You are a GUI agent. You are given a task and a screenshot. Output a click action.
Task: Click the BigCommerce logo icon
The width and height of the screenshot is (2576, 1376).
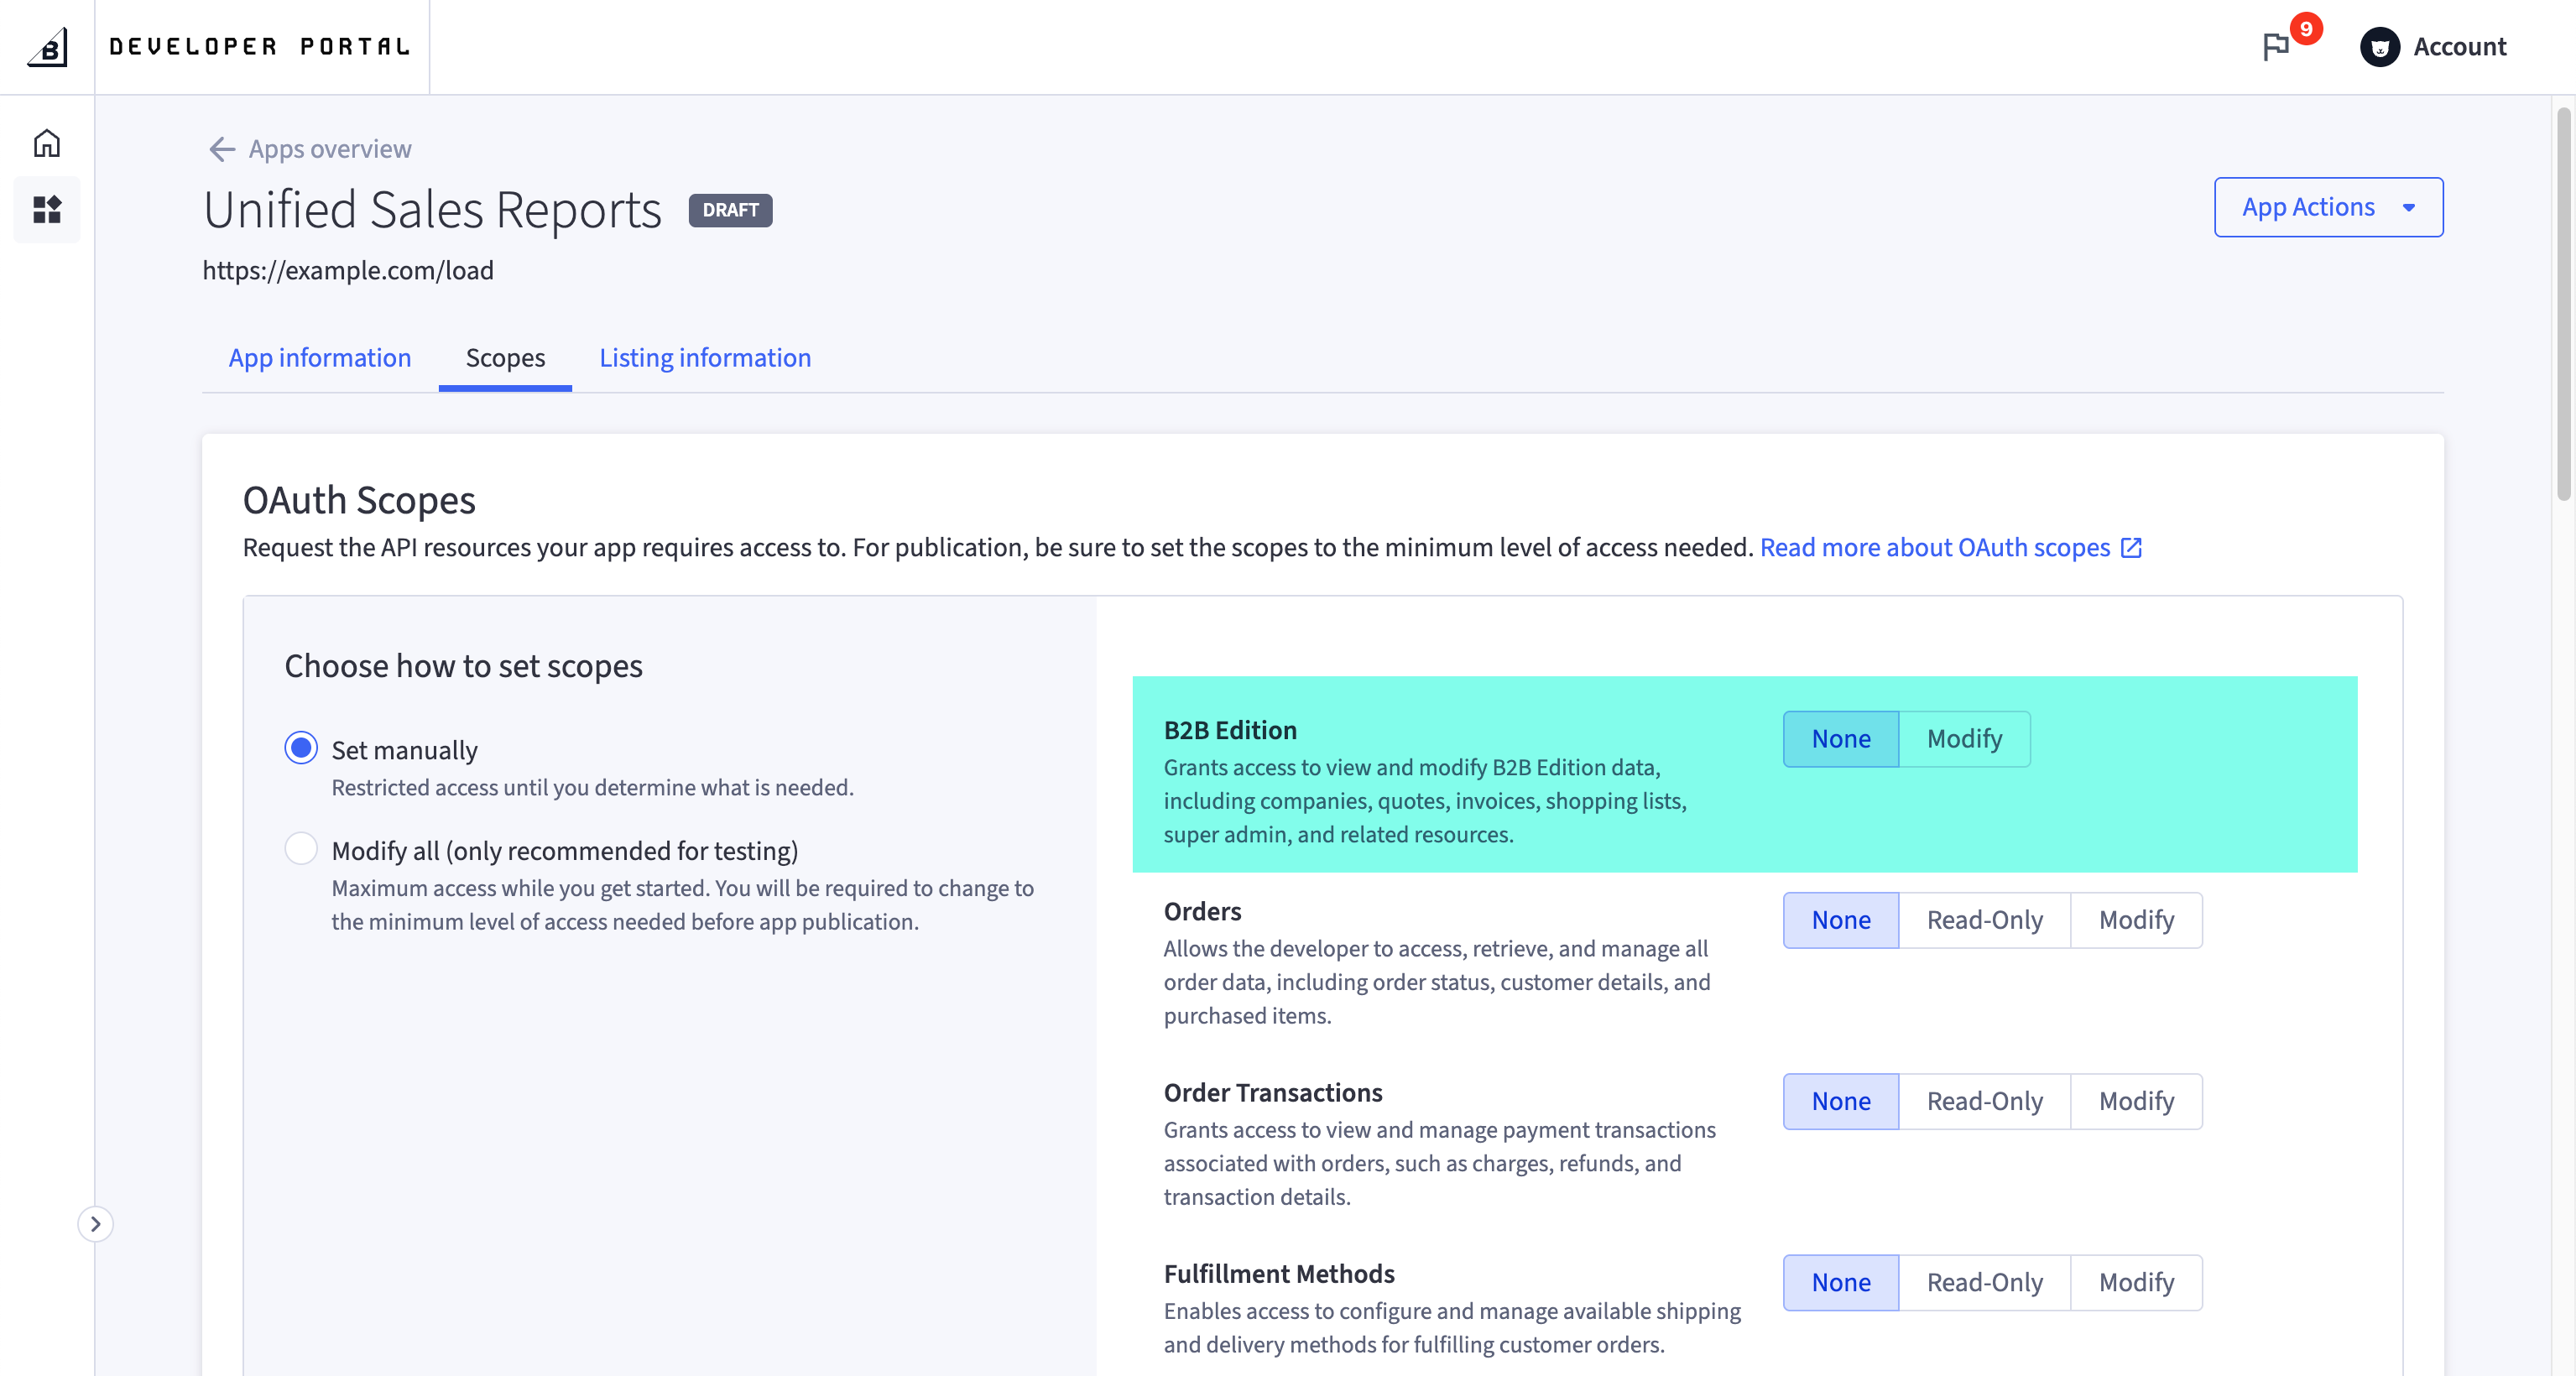pos(47,47)
